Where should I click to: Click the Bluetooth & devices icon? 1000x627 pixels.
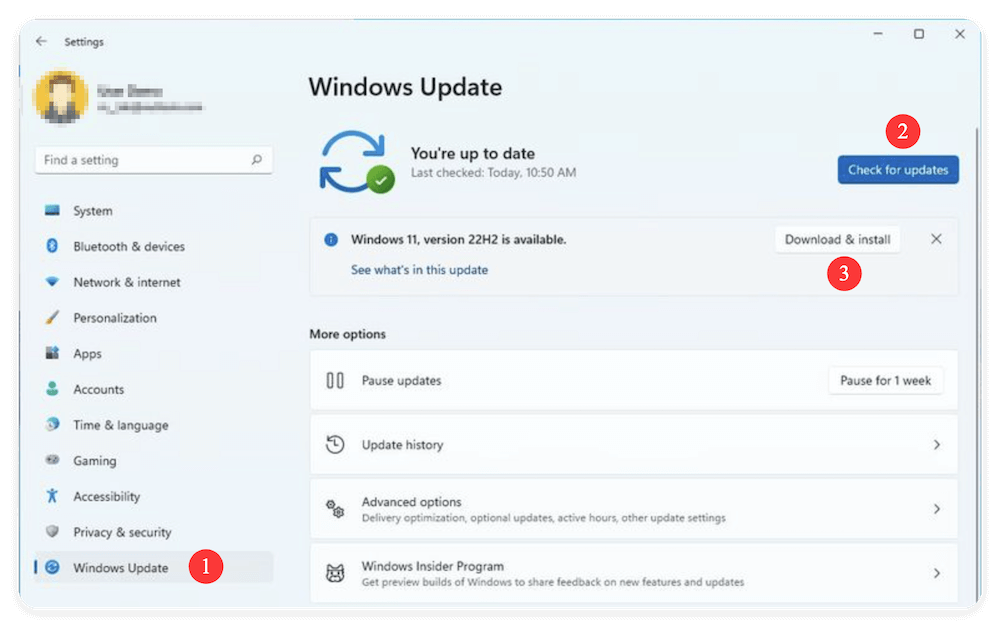[x=52, y=246]
